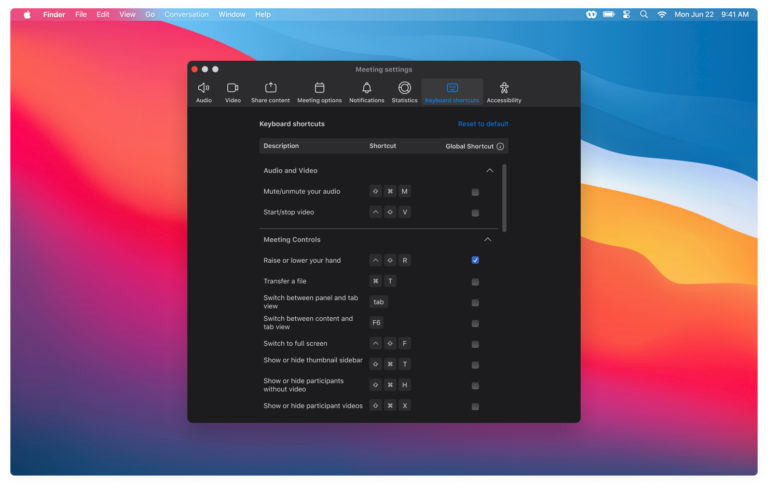Enable global shortcut for Mute/unmute audio
768x488 pixels.
point(475,192)
